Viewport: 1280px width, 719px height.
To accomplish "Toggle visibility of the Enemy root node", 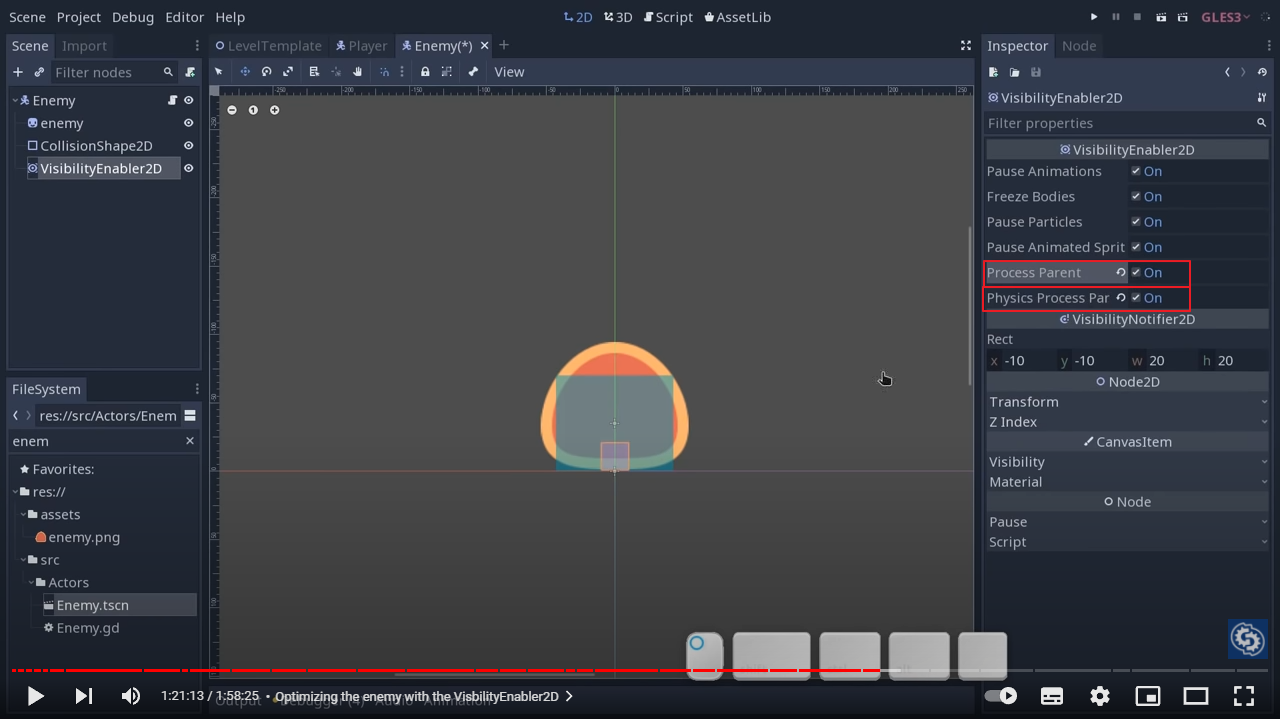I will click(x=188, y=100).
